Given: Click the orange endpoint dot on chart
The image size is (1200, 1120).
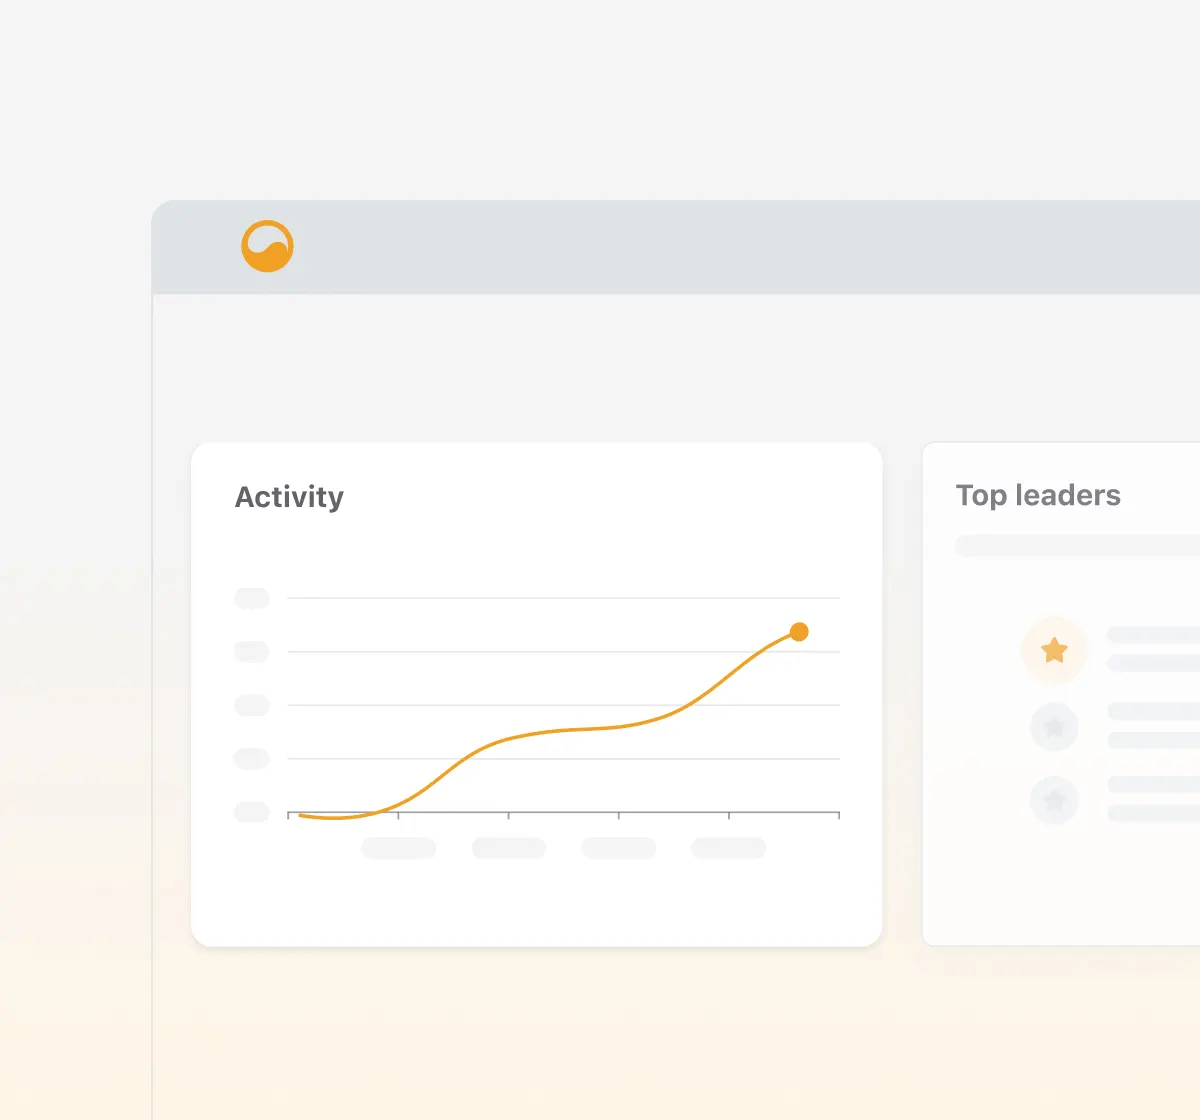Looking at the screenshot, I should (x=799, y=632).
